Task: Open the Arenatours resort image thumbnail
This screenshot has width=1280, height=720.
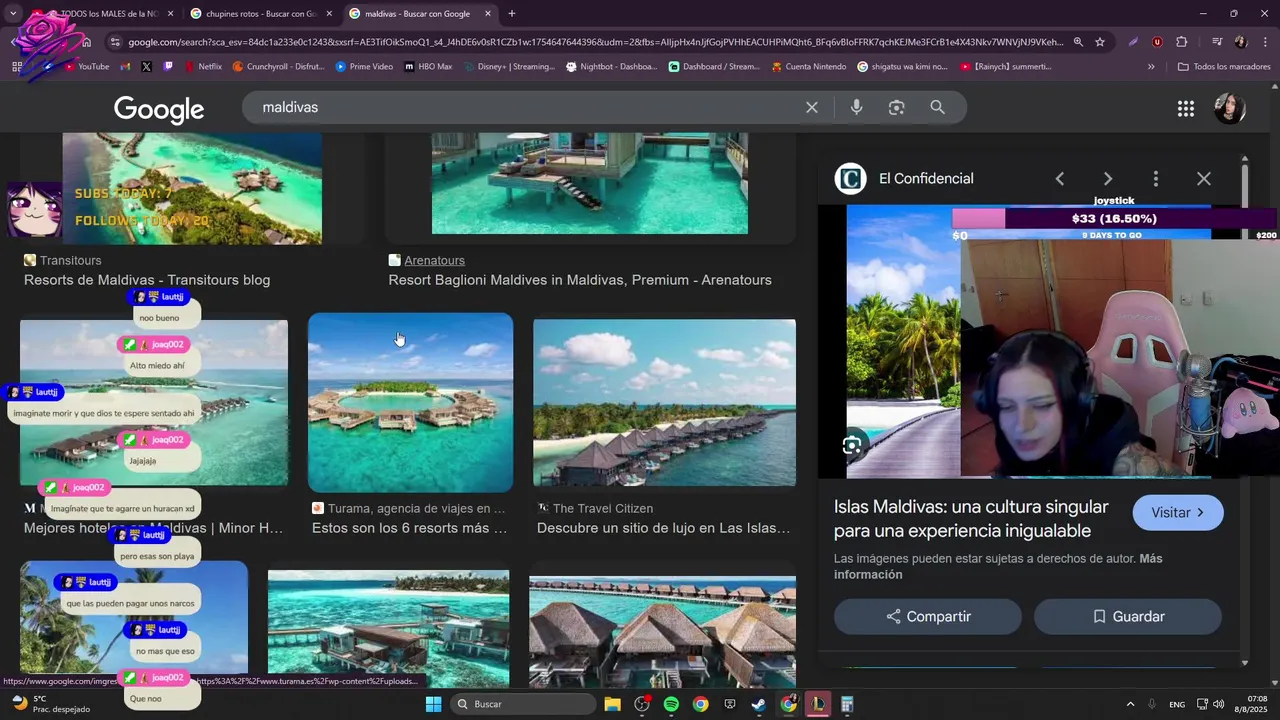Action: pyautogui.click(x=590, y=183)
